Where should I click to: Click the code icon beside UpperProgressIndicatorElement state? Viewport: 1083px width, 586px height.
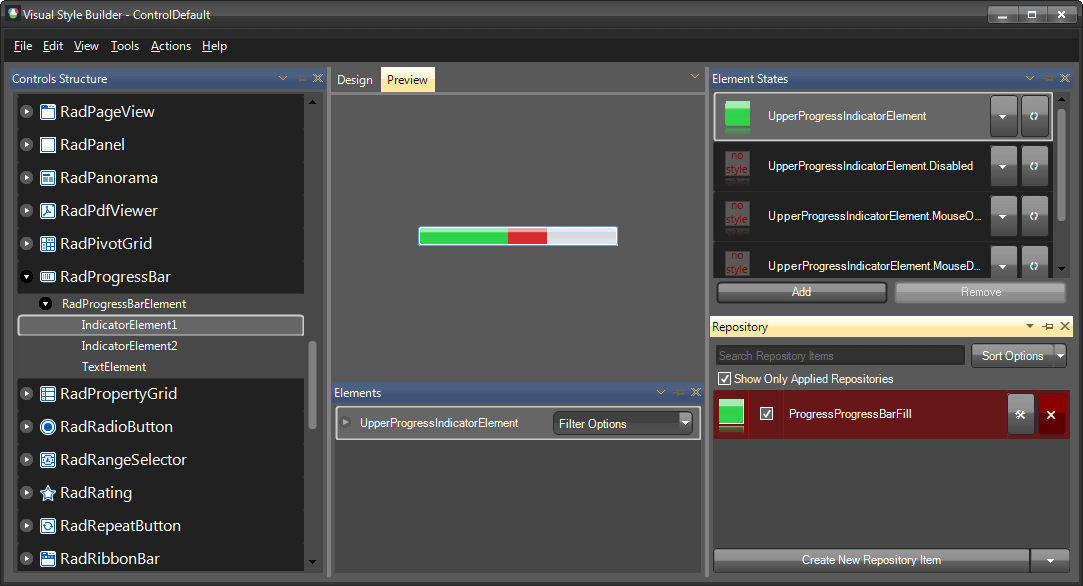pyautogui.click(x=1034, y=116)
